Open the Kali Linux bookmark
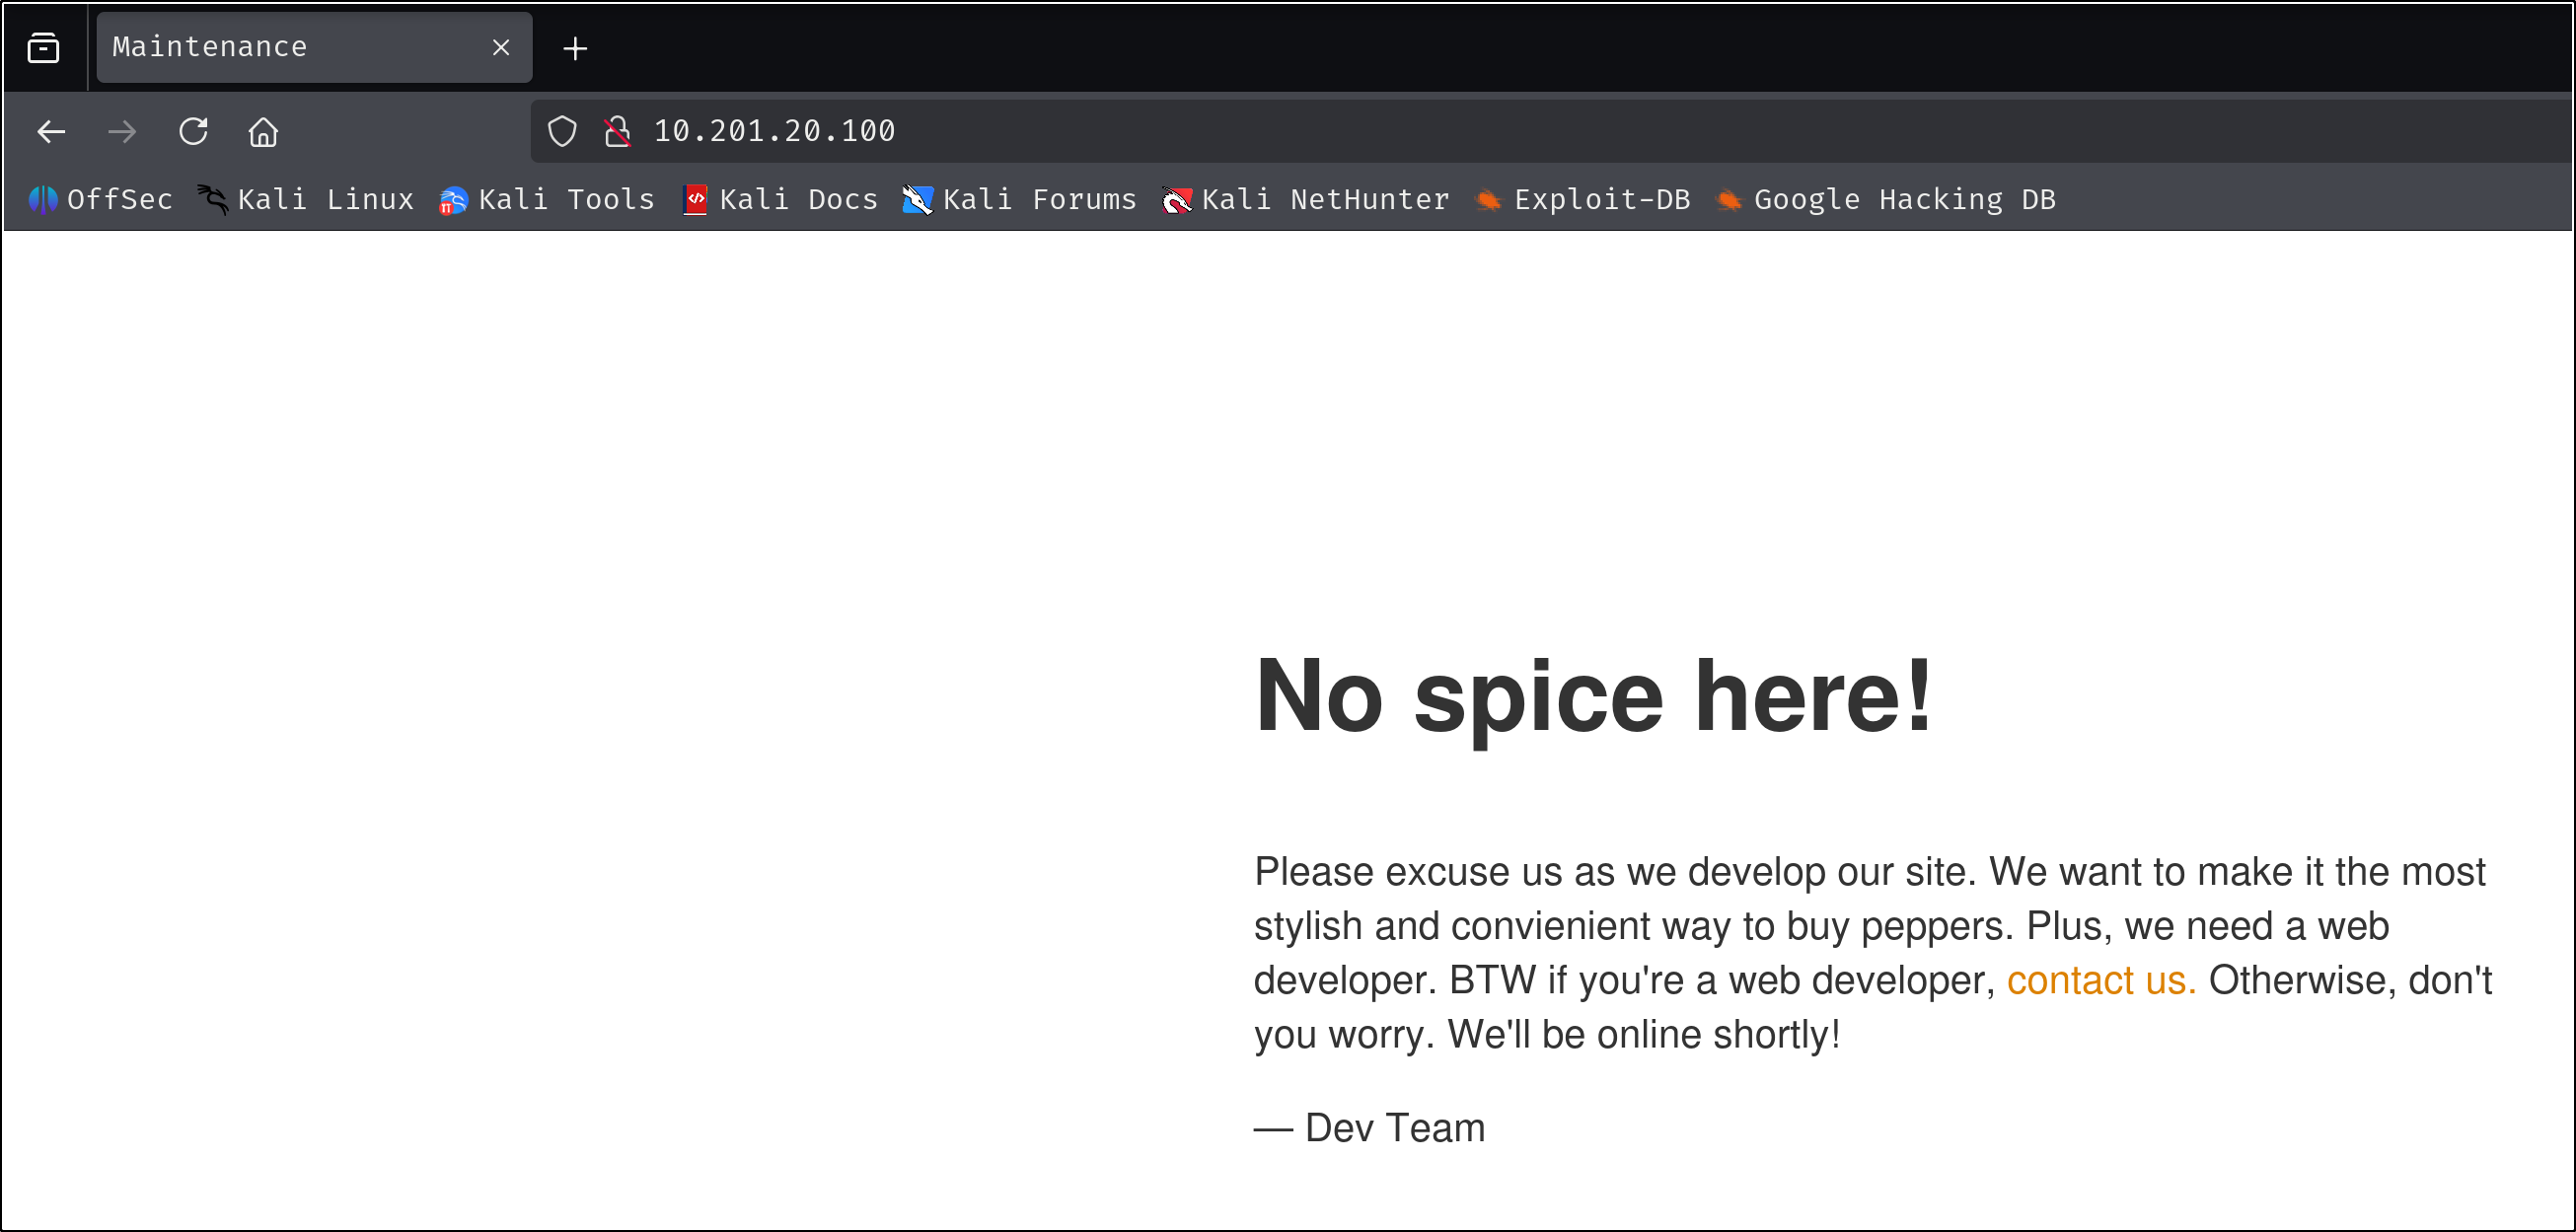This screenshot has height=1232, width=2576. [x=306, y=200]
